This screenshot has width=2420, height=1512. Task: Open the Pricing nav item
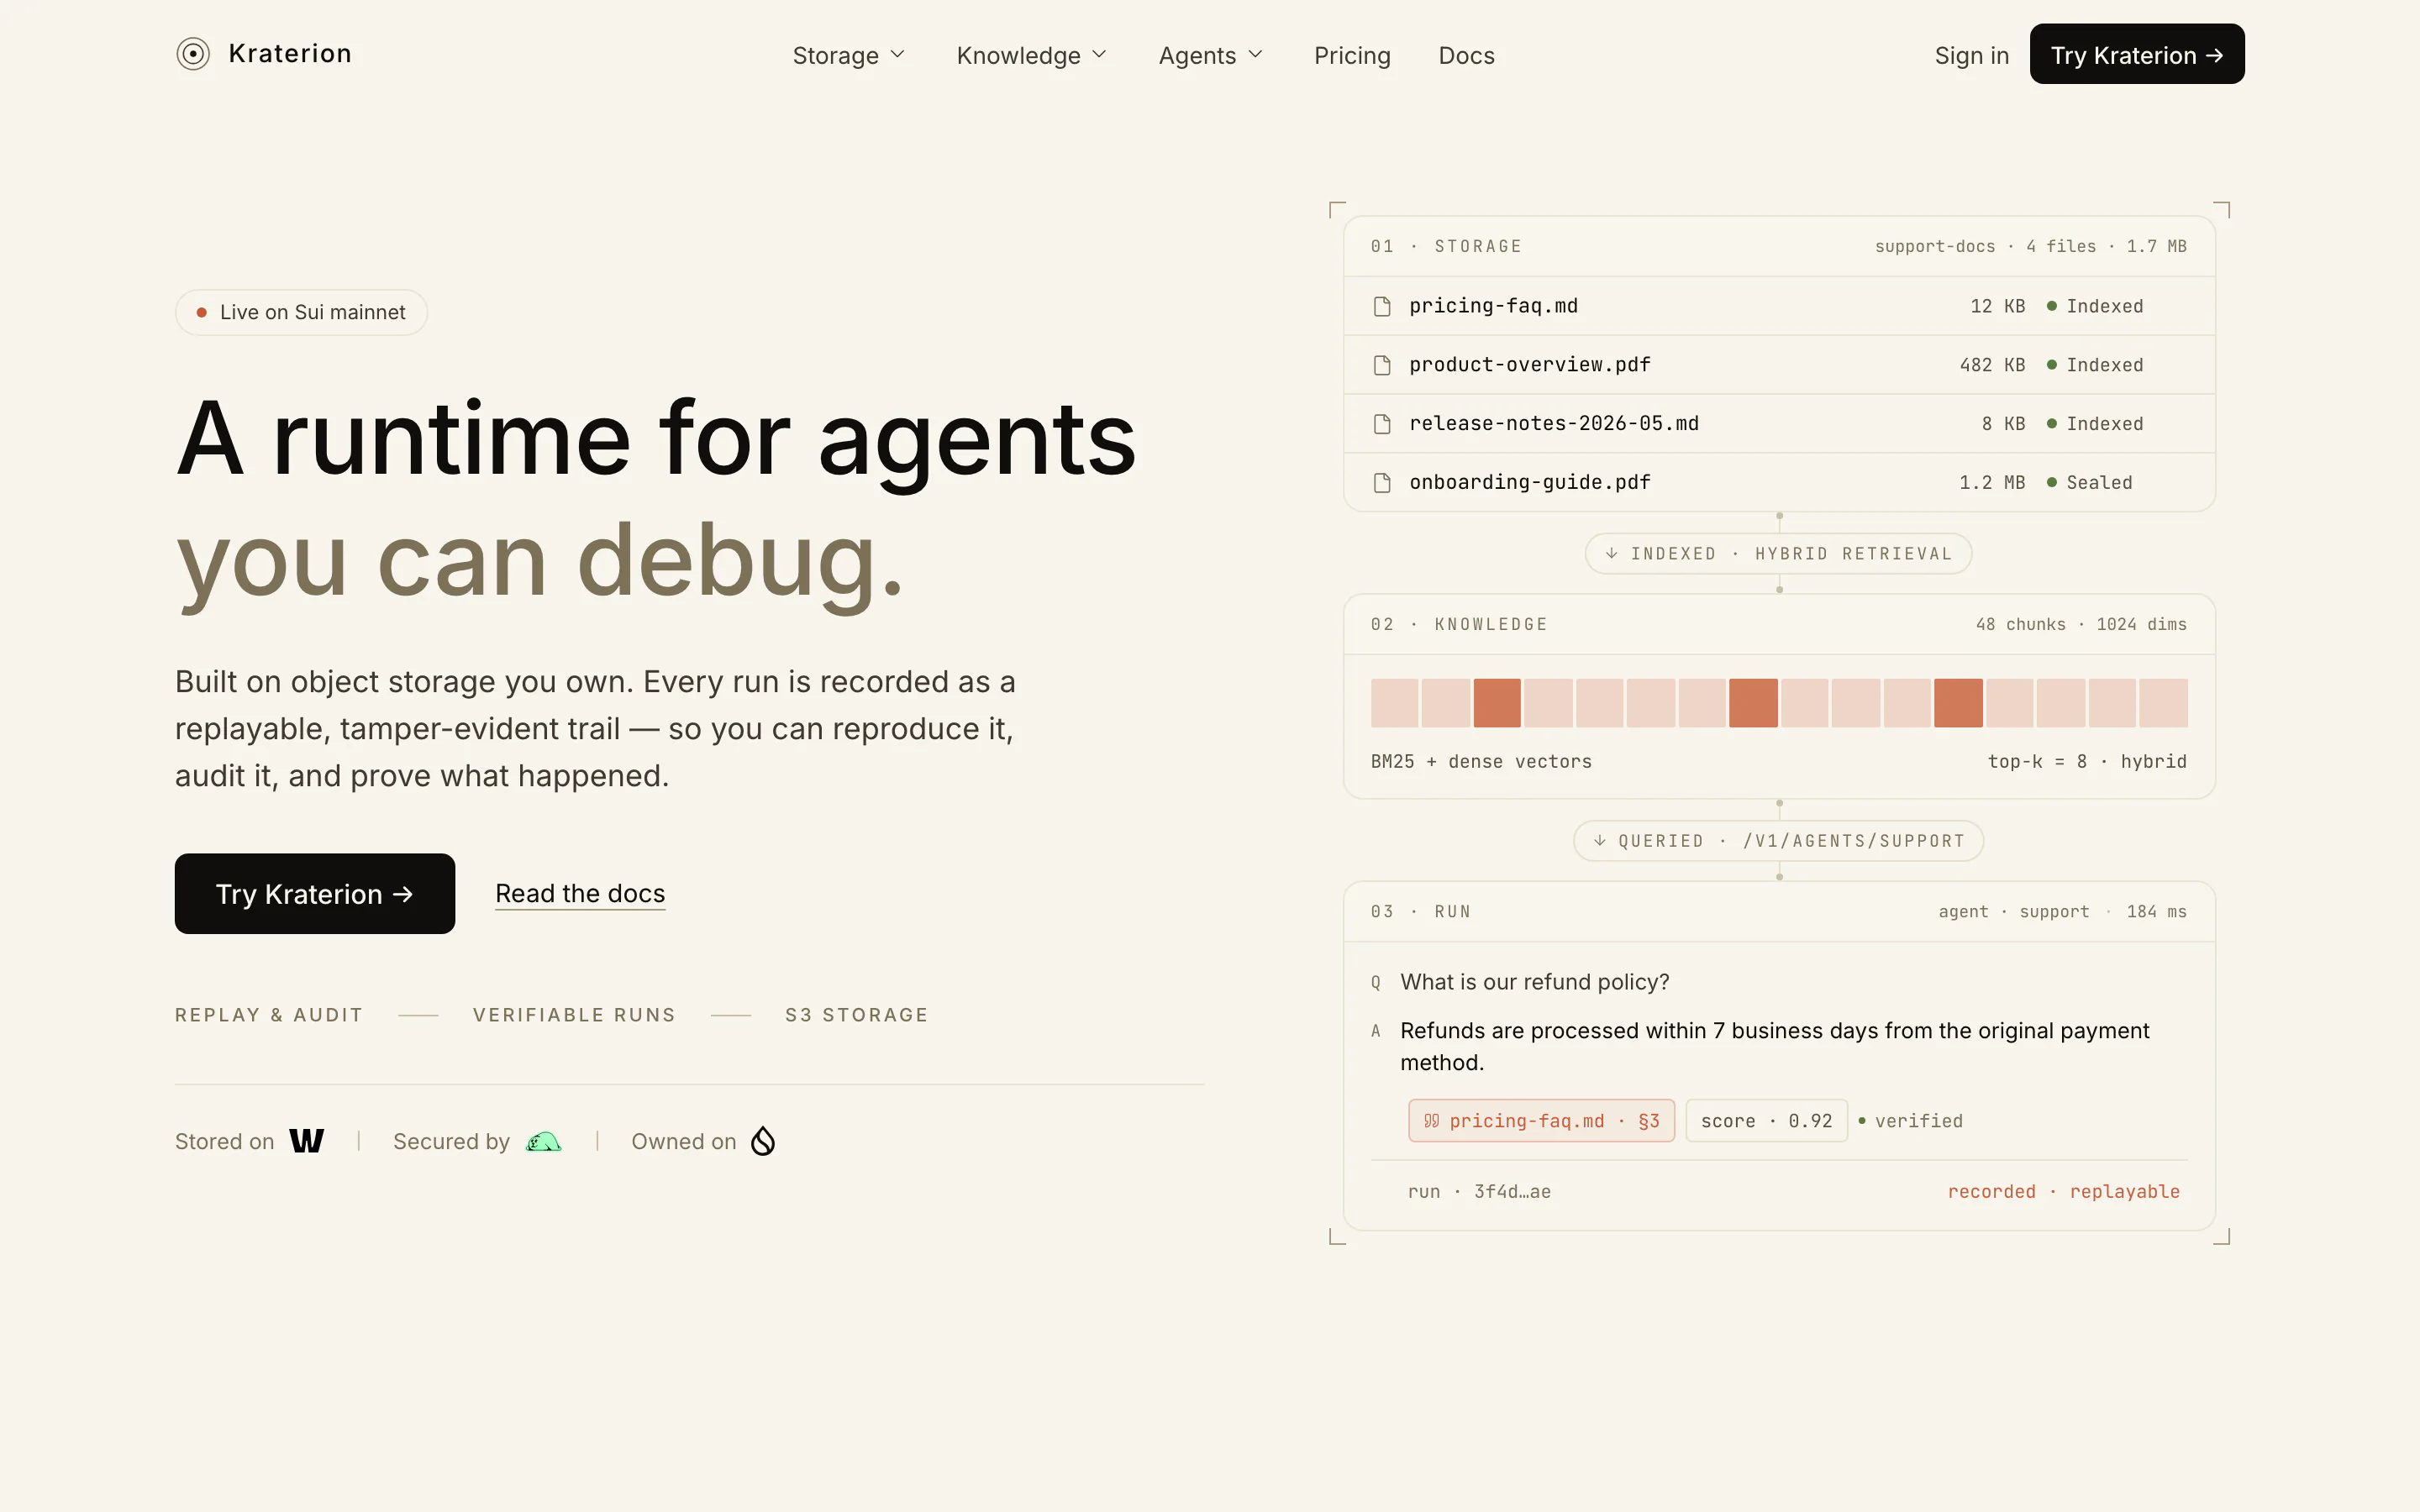(x=1352, y=55)
